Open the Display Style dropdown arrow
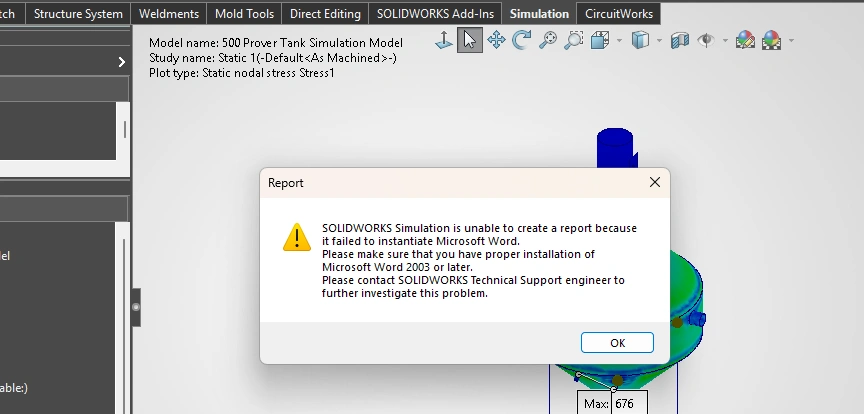This screenshot has height=414, width=864. click(660, 40)
